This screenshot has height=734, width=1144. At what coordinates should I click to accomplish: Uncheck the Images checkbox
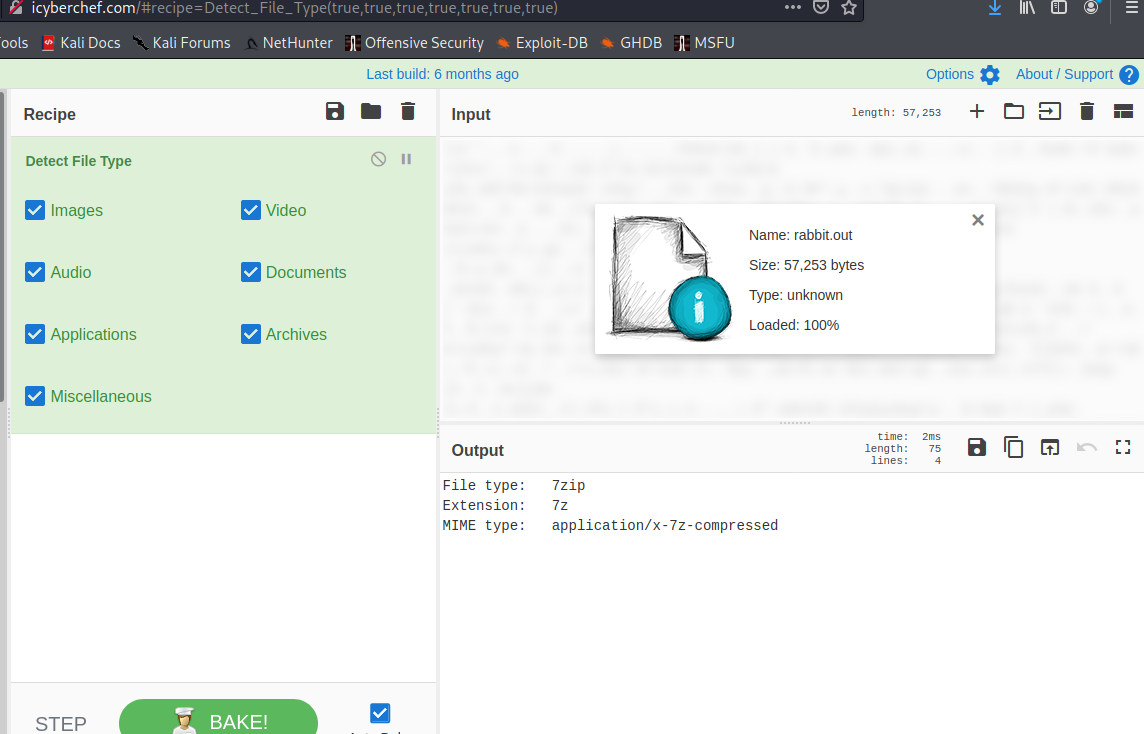[35, 210]
